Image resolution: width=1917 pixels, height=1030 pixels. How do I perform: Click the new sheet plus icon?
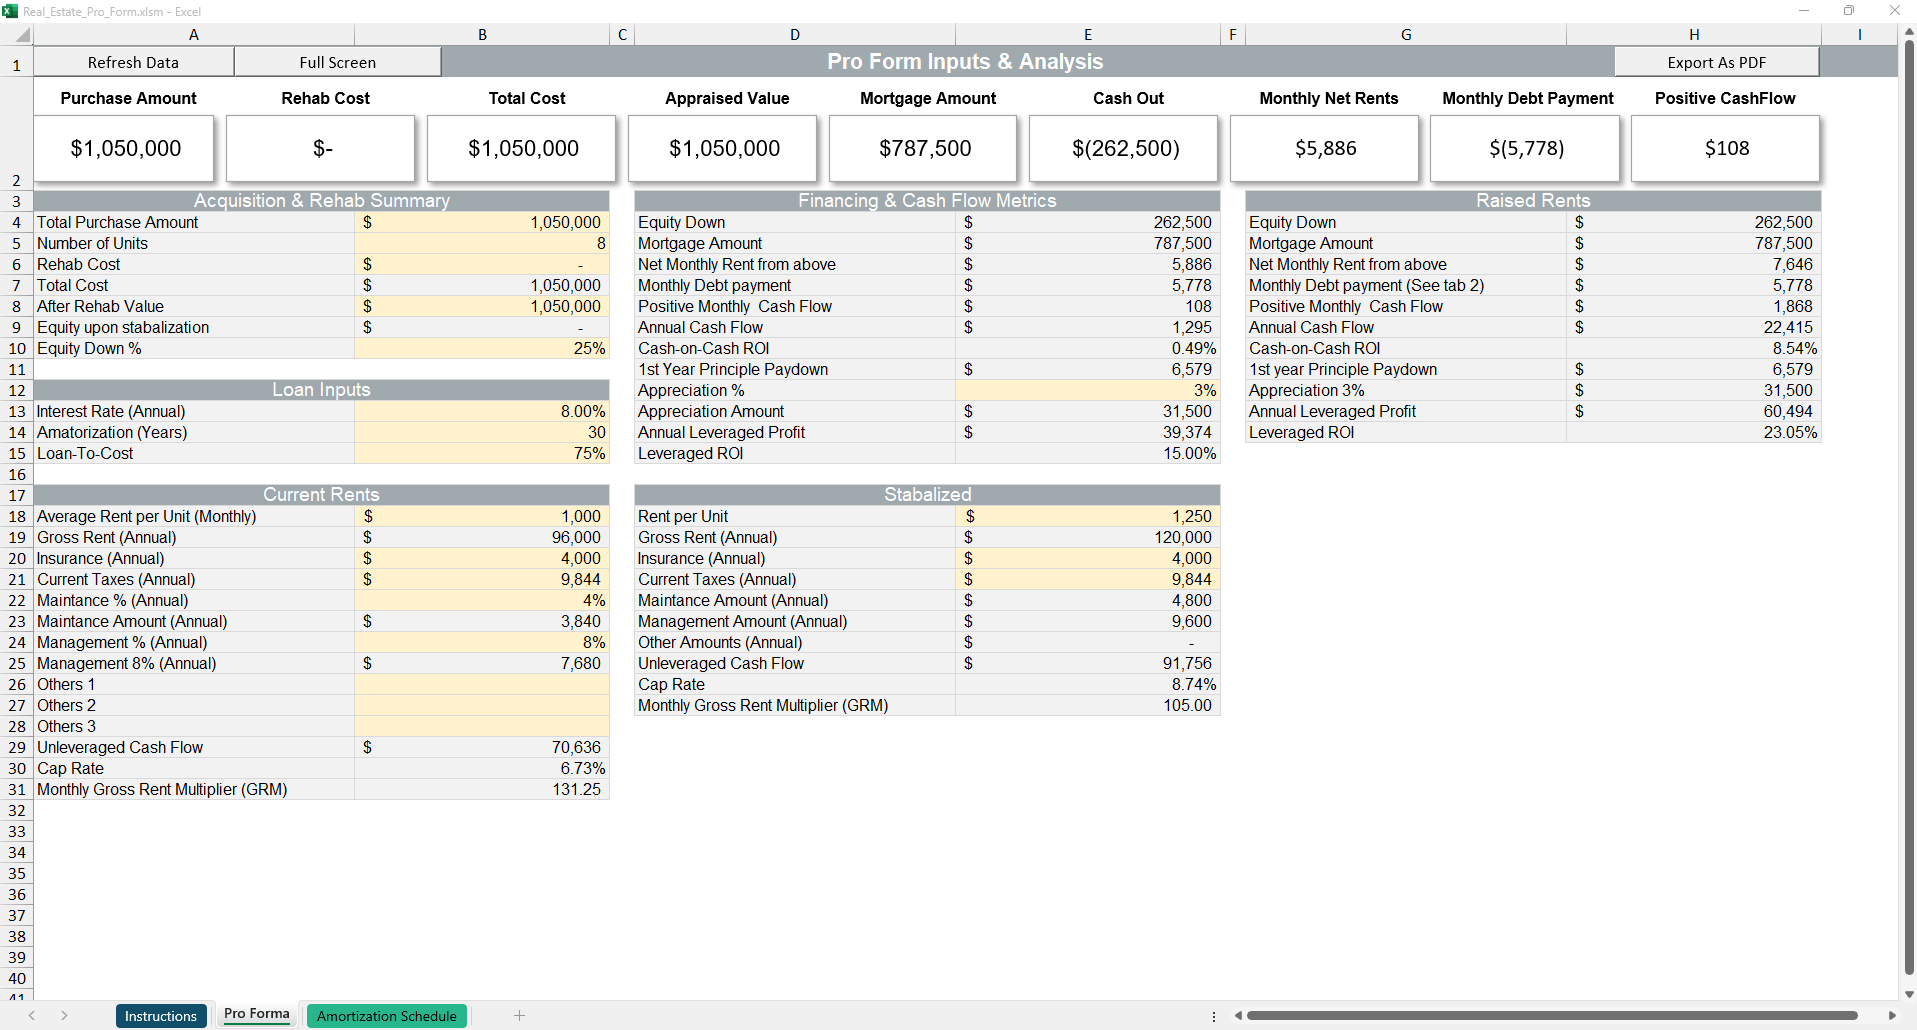click(x=519, y=1015)
